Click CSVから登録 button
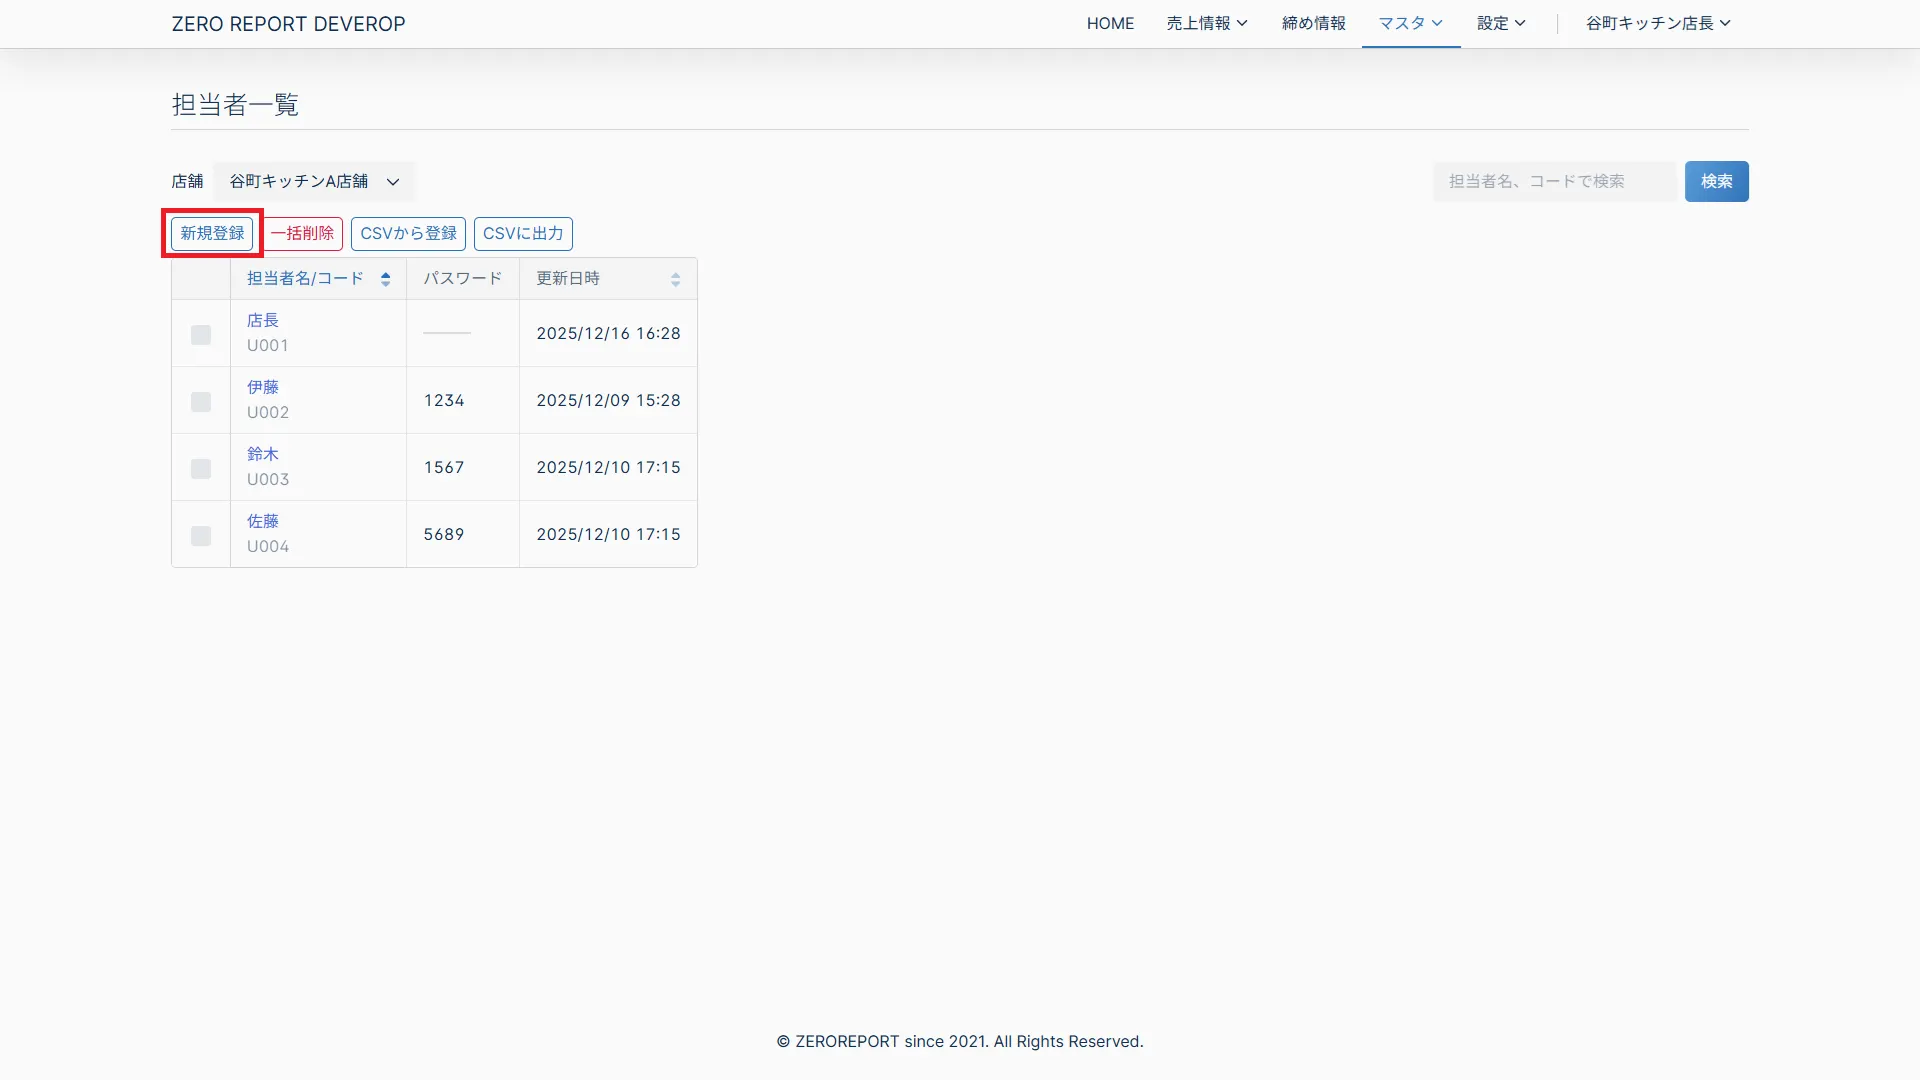1920x1080 pixels. point(408,233)
